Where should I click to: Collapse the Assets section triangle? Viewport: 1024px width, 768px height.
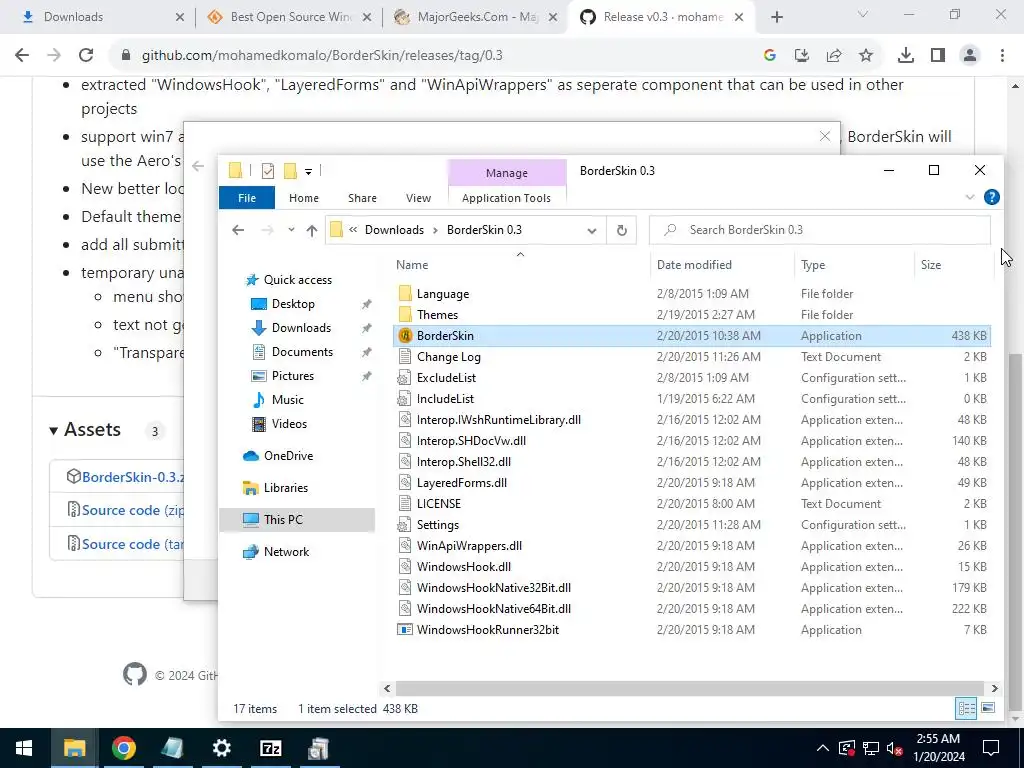(x=54, y=430)
